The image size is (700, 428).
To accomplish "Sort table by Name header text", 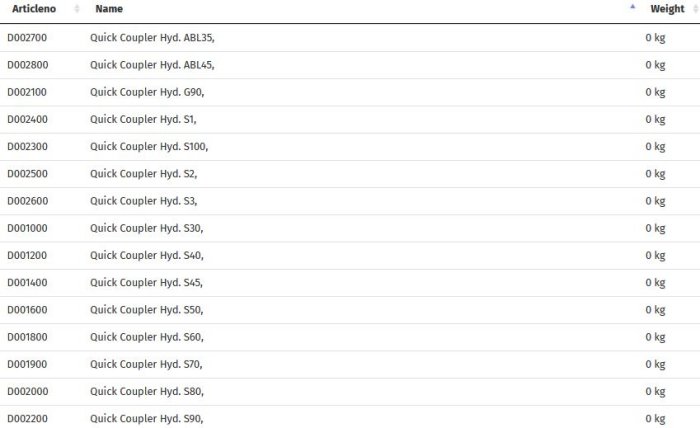I will click(109, 9).
